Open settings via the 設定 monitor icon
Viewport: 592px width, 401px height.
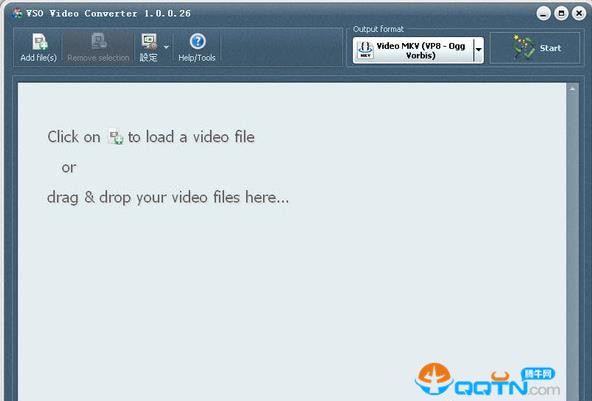[149, 42]
